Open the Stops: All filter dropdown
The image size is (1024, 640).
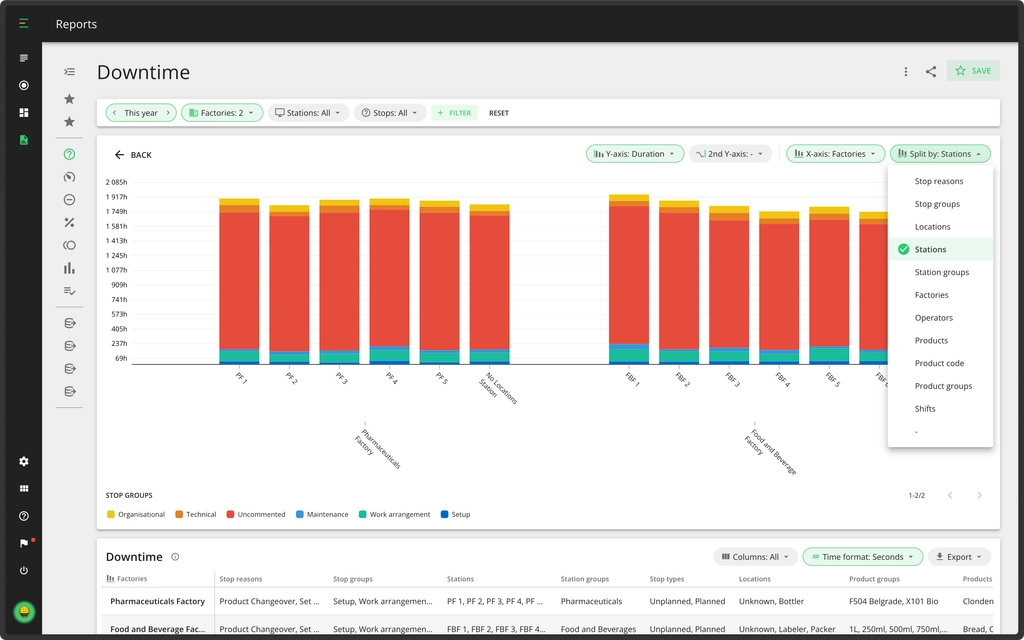click(390, 113)
